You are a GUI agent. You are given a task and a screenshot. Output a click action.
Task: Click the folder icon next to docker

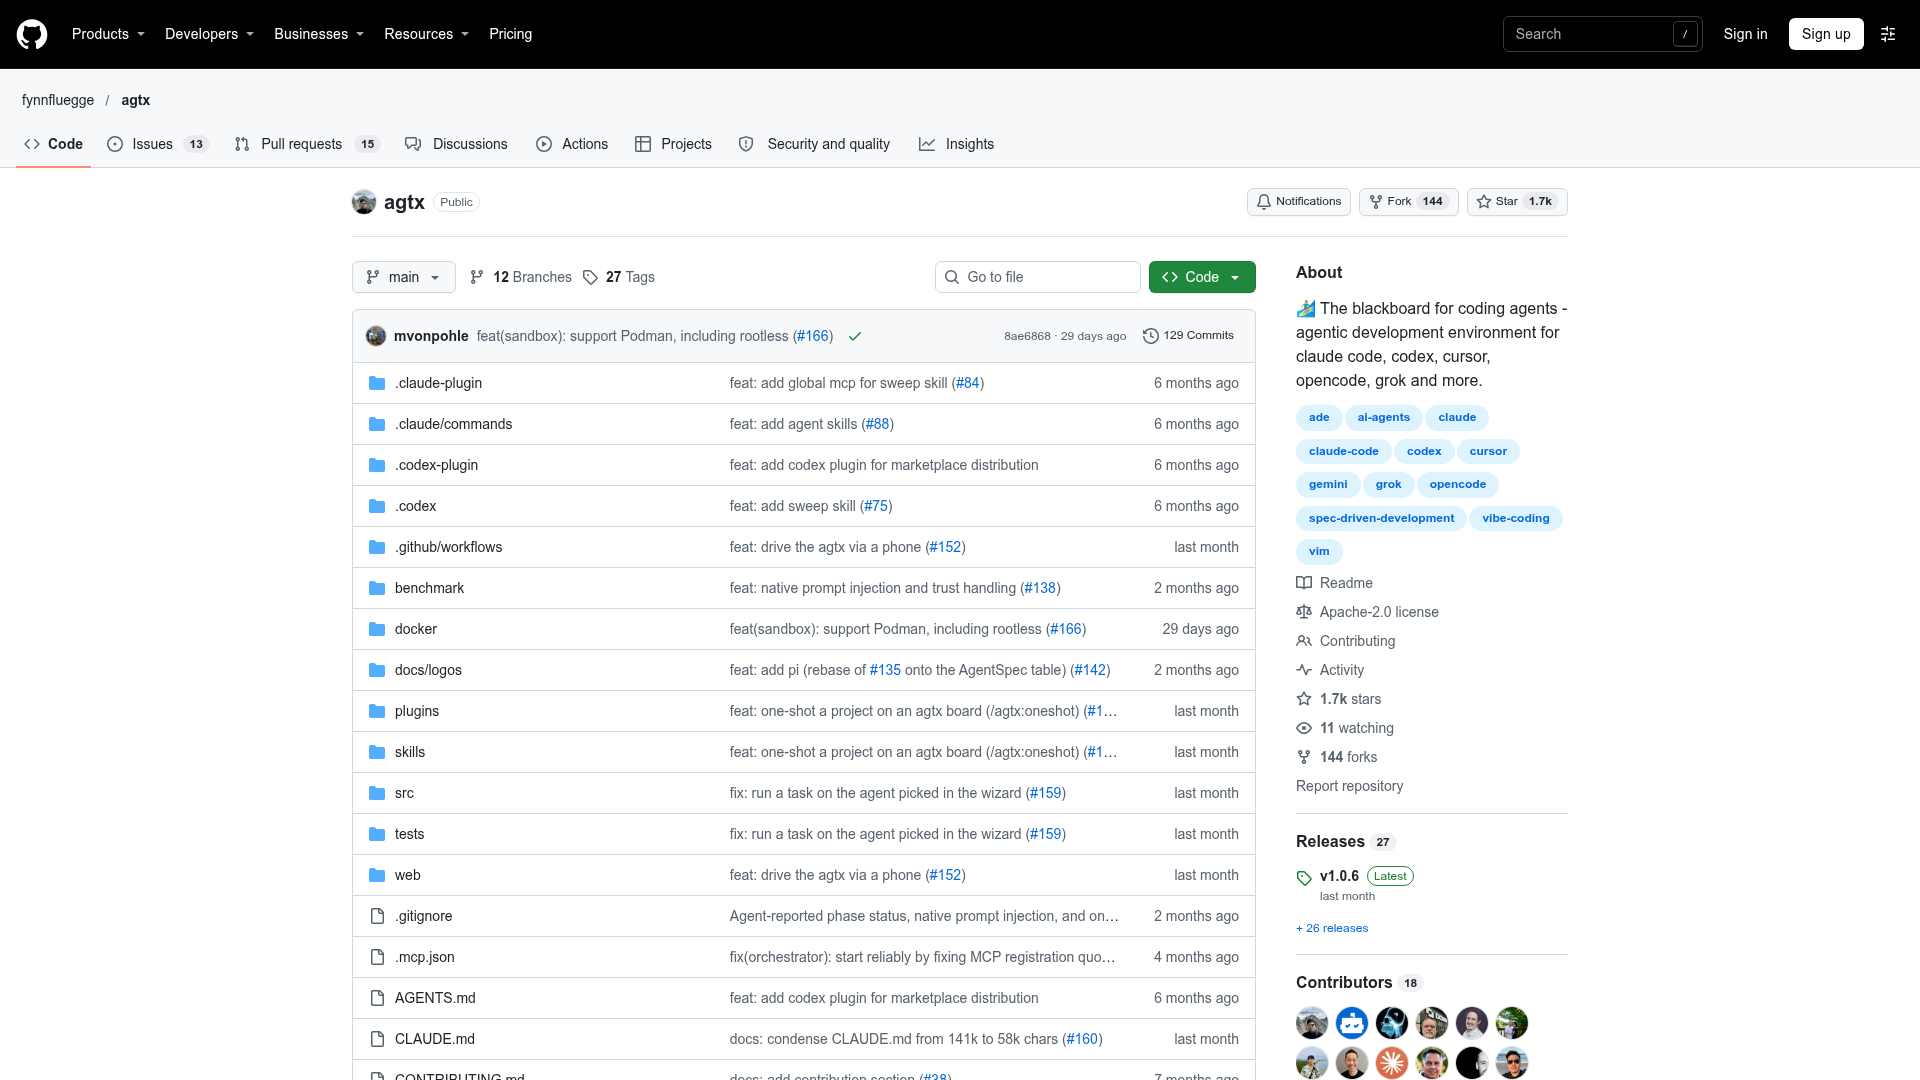(x=377, y=629)
